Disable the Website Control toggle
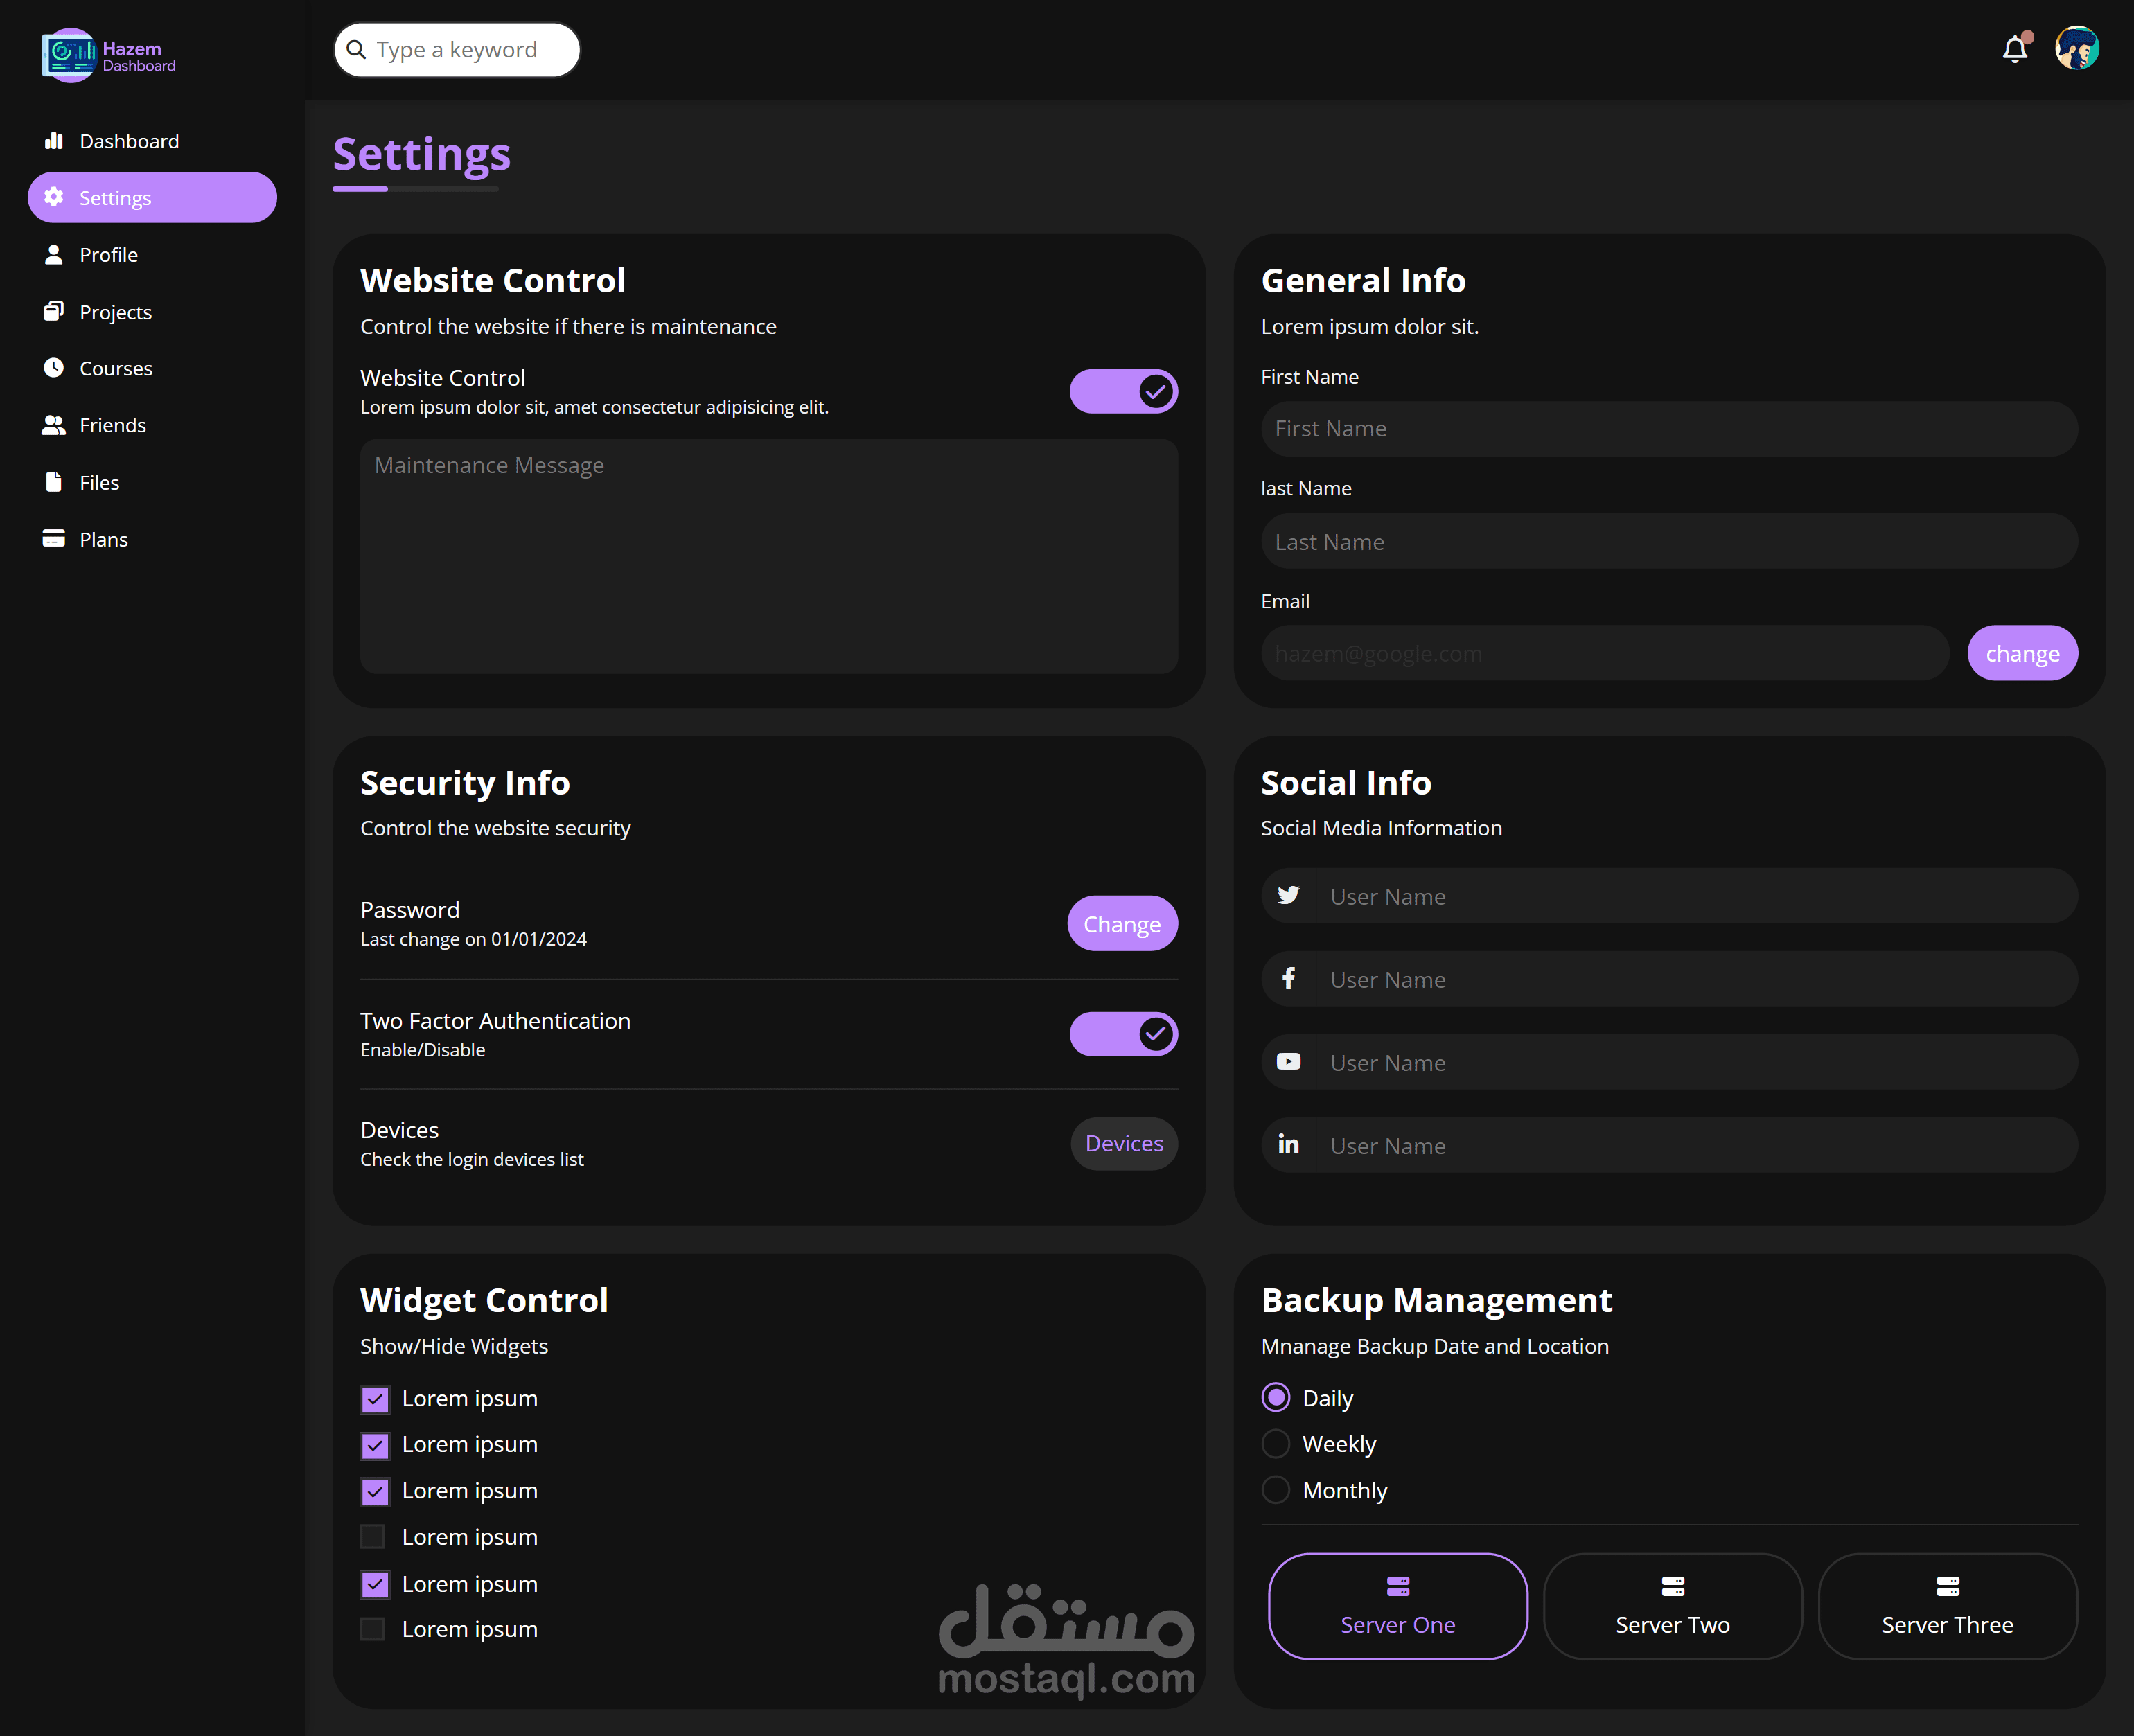2134x1736 pixels. (x=1123, y=391)
